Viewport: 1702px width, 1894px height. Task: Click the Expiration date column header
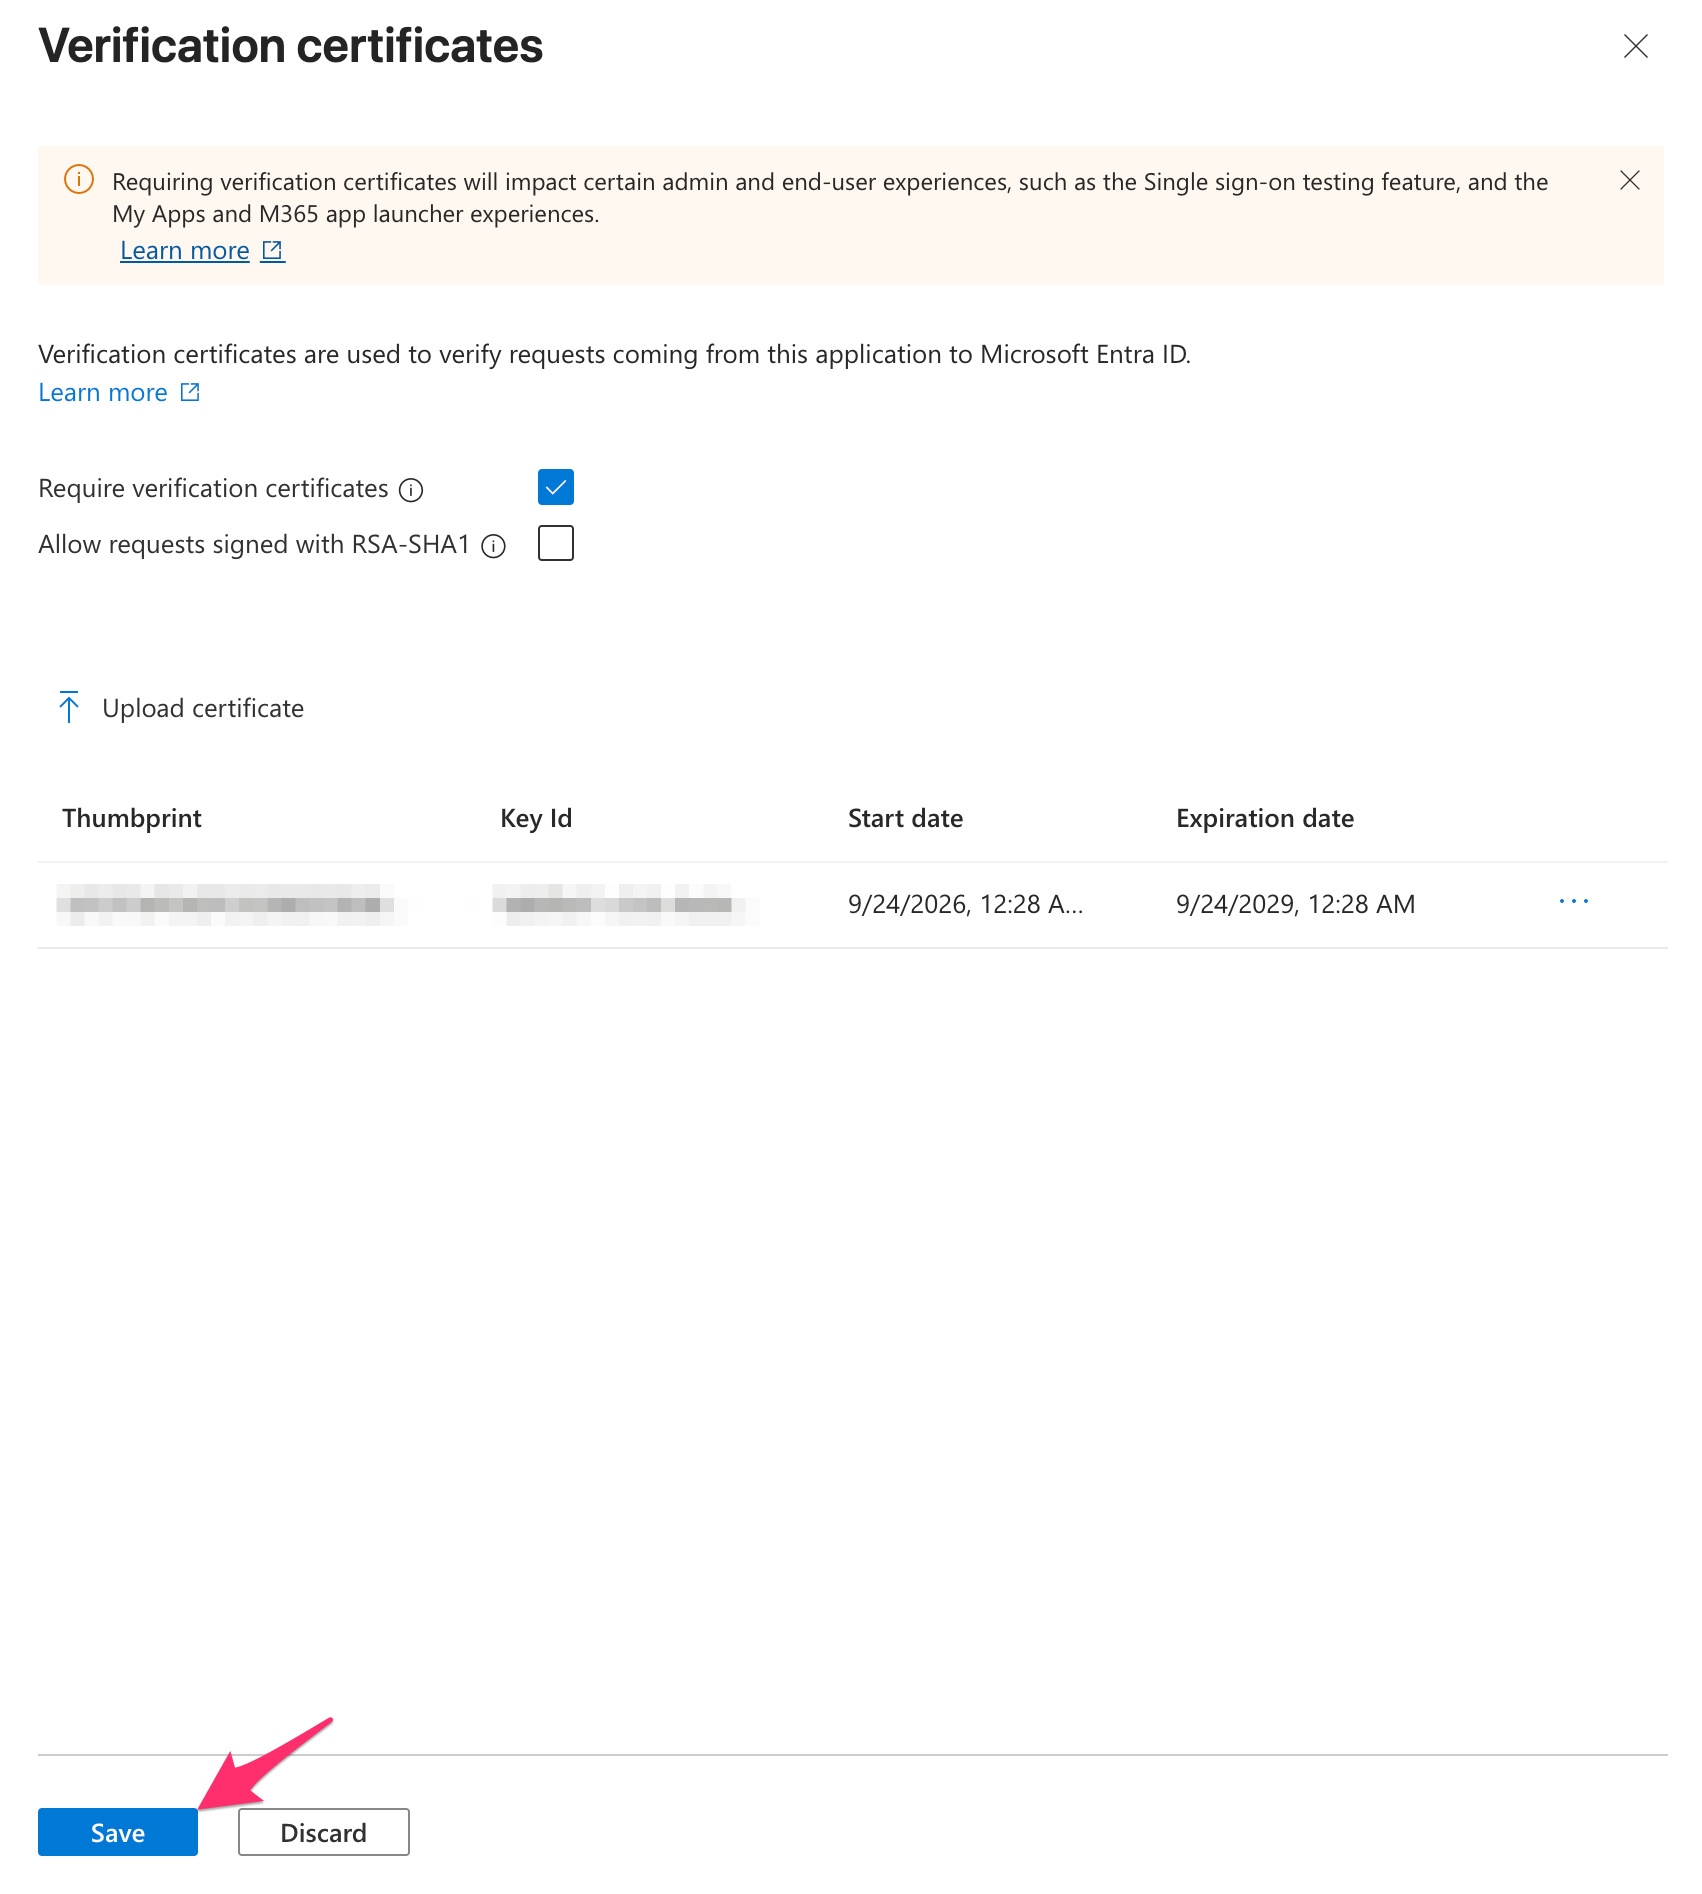tap(1265, 818)
